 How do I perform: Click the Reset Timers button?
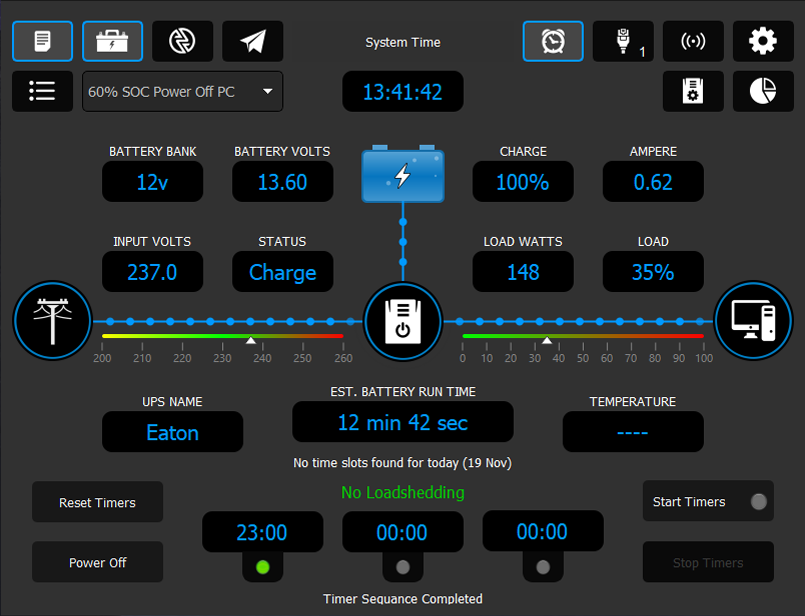97,502
